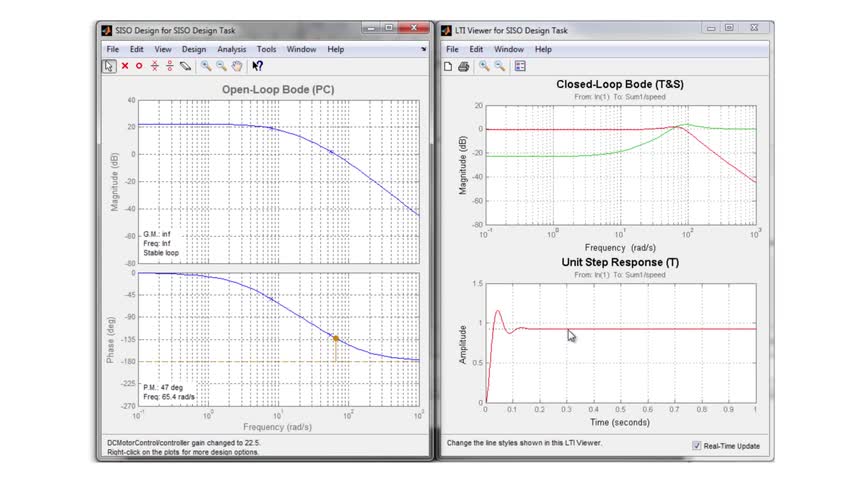854x480 pixels.
Task: Choose the add real pole (red X) tool
Action: click(125, 66)
